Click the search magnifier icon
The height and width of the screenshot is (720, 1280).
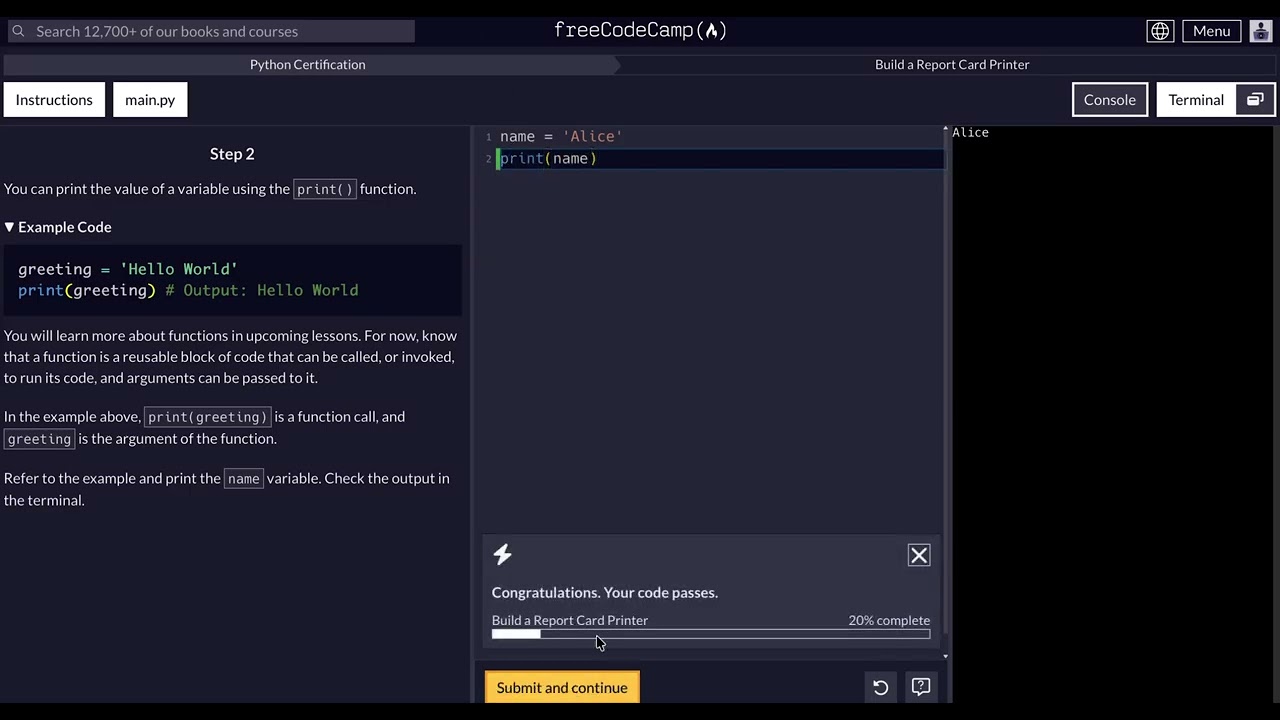coord(18,31)
